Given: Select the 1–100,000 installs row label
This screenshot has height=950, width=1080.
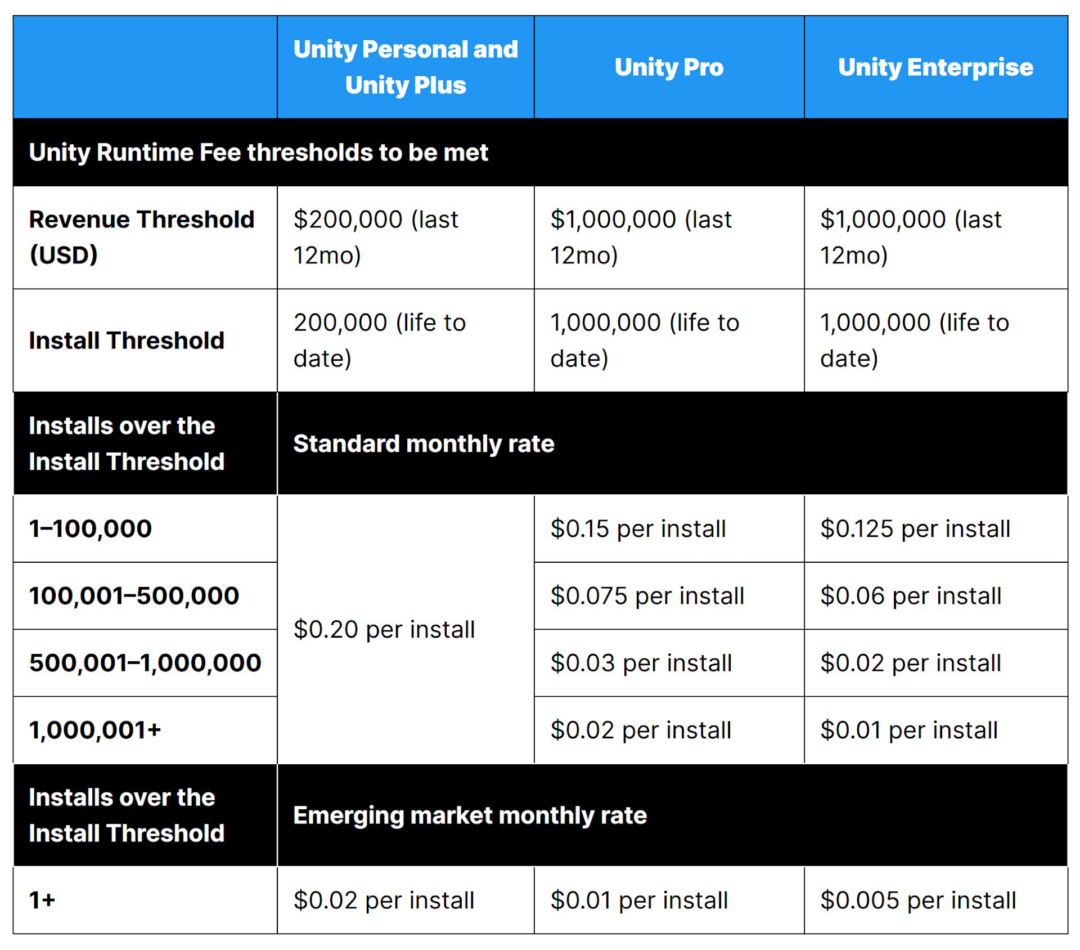Looking at the screenshot, I should click(90, 528).
